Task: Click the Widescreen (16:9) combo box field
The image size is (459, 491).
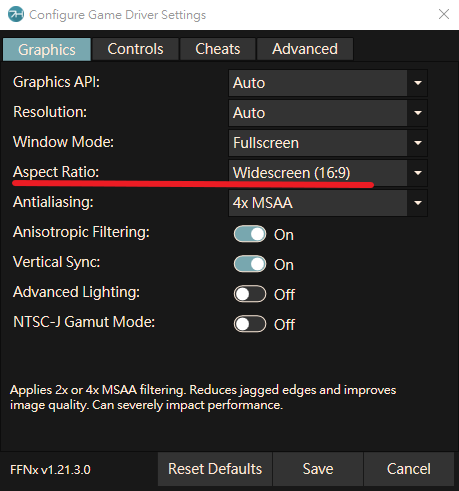Action: 328,173
